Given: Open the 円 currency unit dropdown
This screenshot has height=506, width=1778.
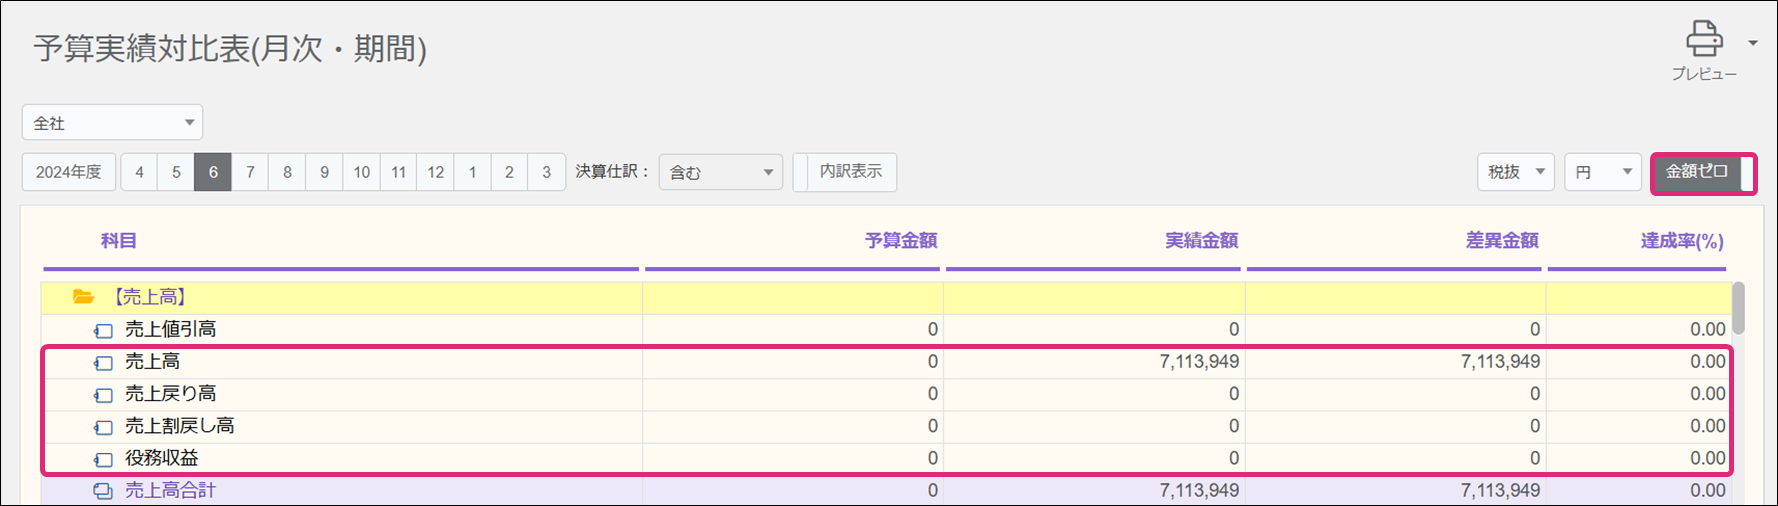Looking at the screenshot, I should (x=1602, y=172).
